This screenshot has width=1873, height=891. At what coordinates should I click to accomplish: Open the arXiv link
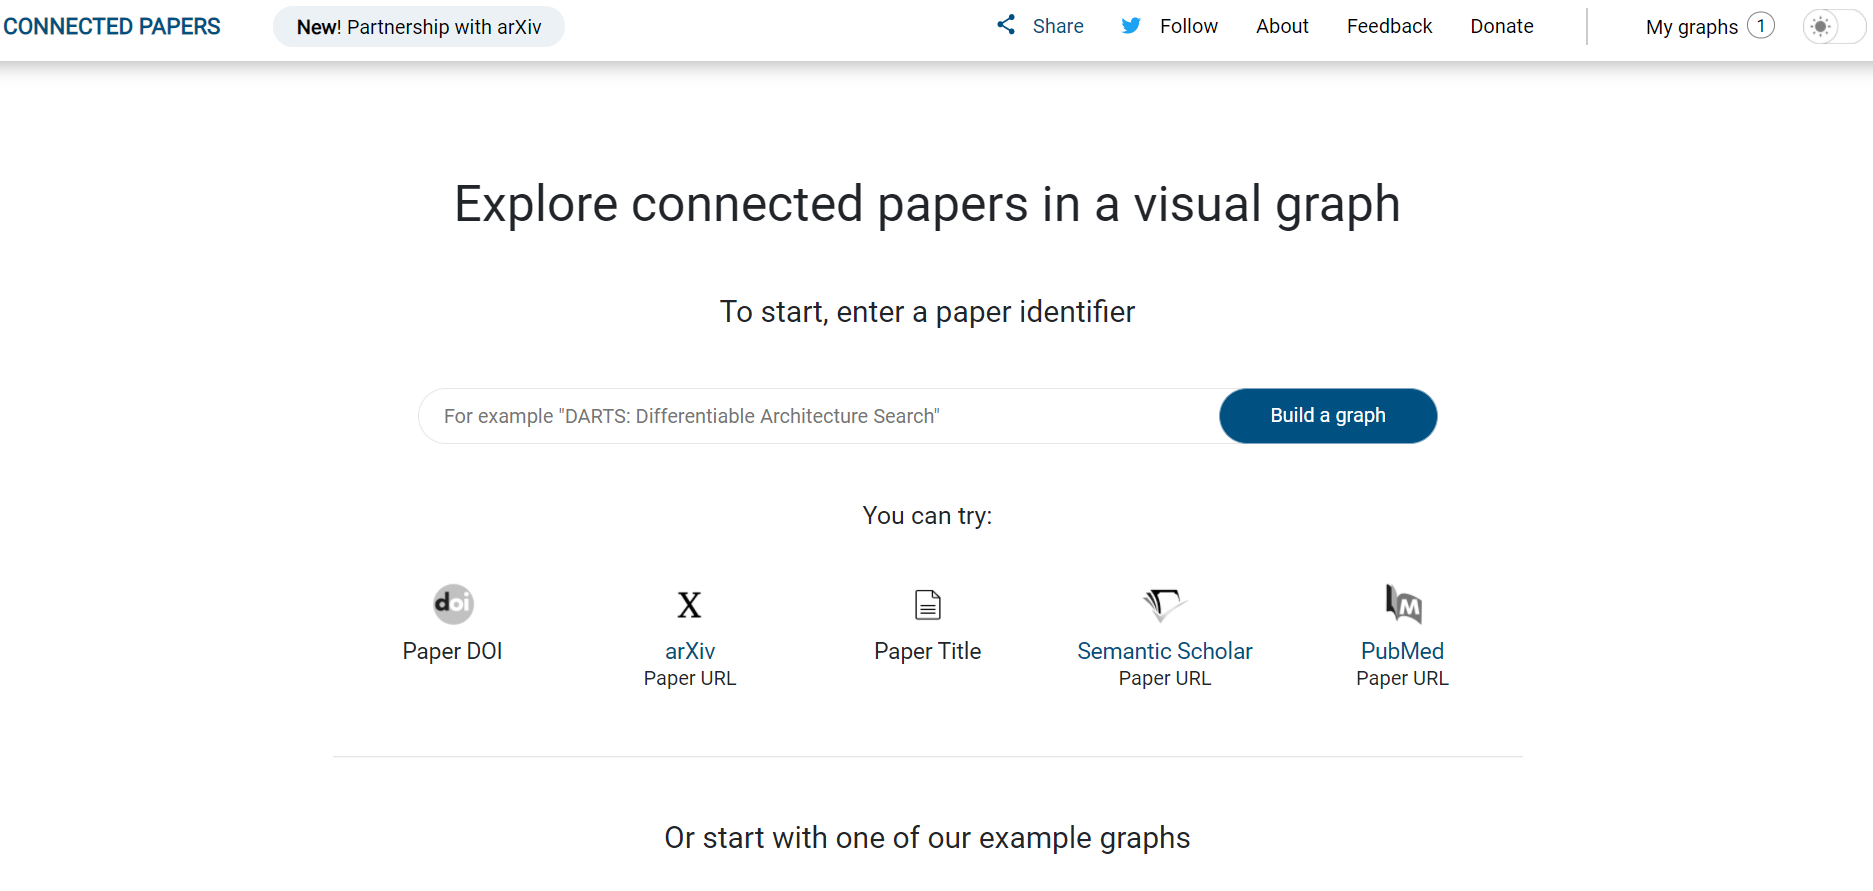690,652
